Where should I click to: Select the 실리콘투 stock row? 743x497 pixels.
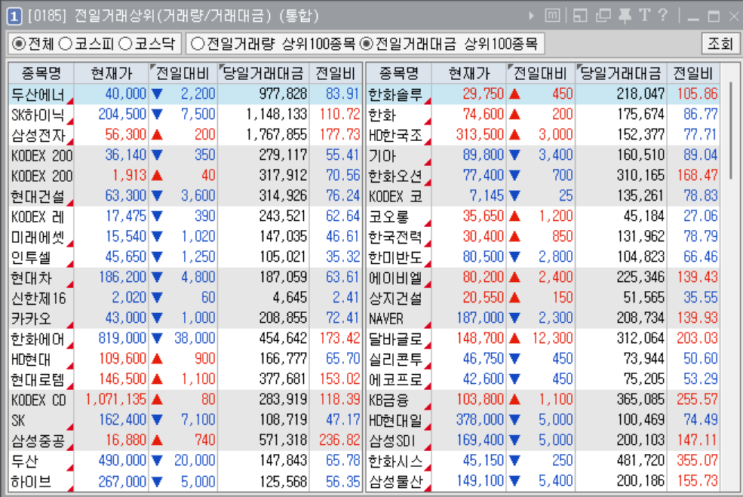(543, 359)
